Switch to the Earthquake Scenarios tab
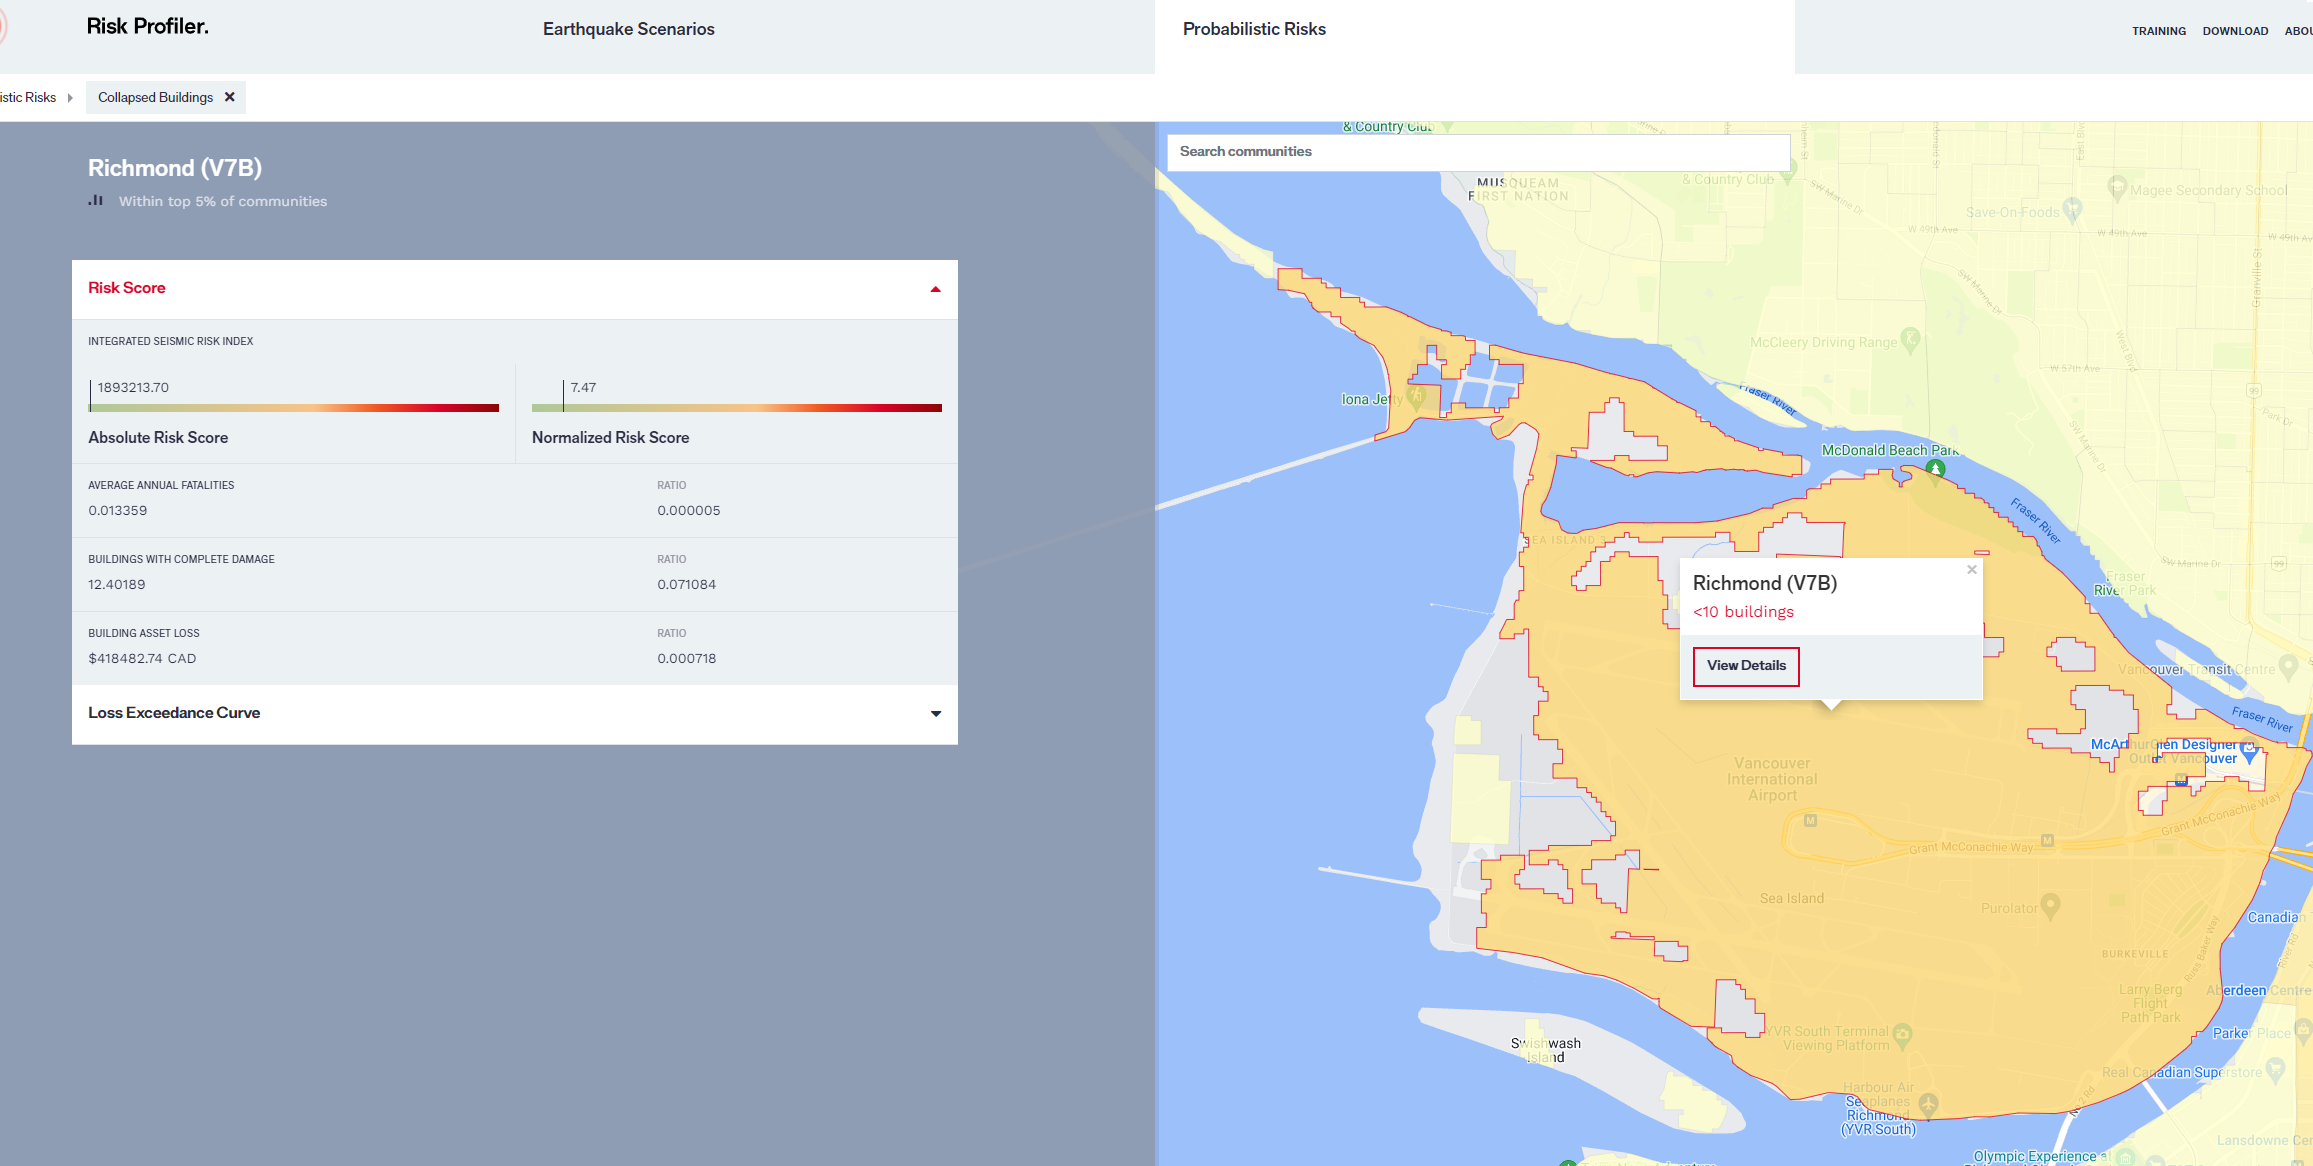Viewport: 2313px width, 1166px height. click(628, 29)
